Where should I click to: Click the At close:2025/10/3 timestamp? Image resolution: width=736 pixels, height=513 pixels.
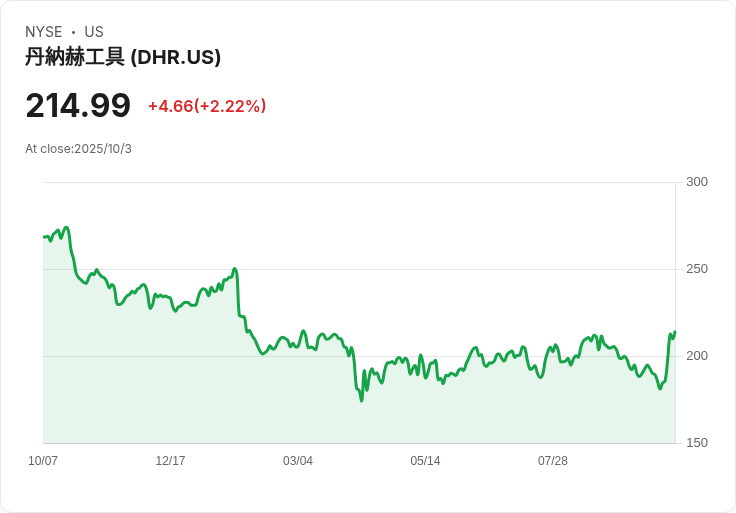78,149
